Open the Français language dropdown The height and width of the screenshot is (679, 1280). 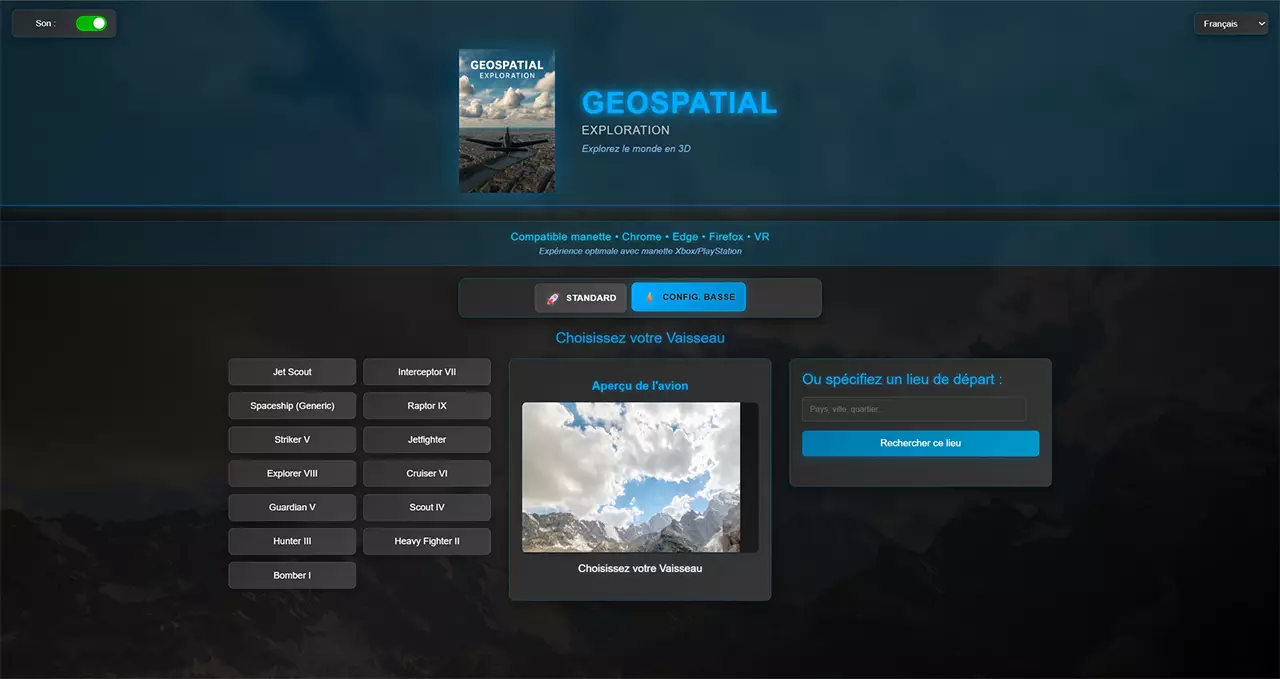tap(1230, 23)
